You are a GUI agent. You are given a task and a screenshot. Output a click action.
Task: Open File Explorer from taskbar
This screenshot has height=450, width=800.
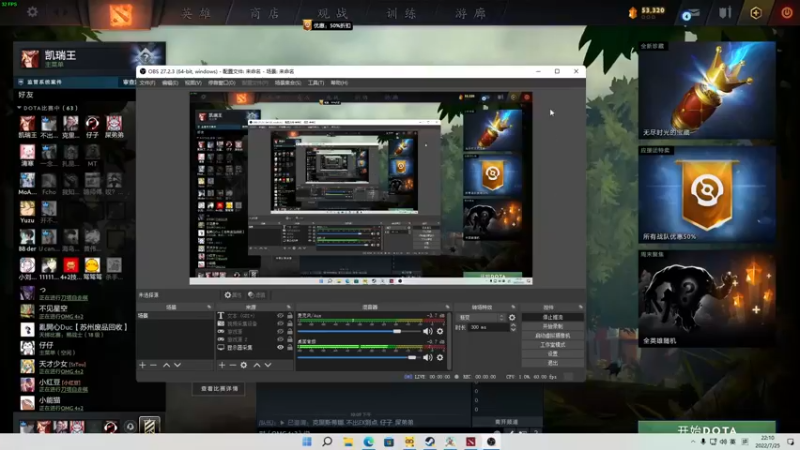(x=348, y=441)
